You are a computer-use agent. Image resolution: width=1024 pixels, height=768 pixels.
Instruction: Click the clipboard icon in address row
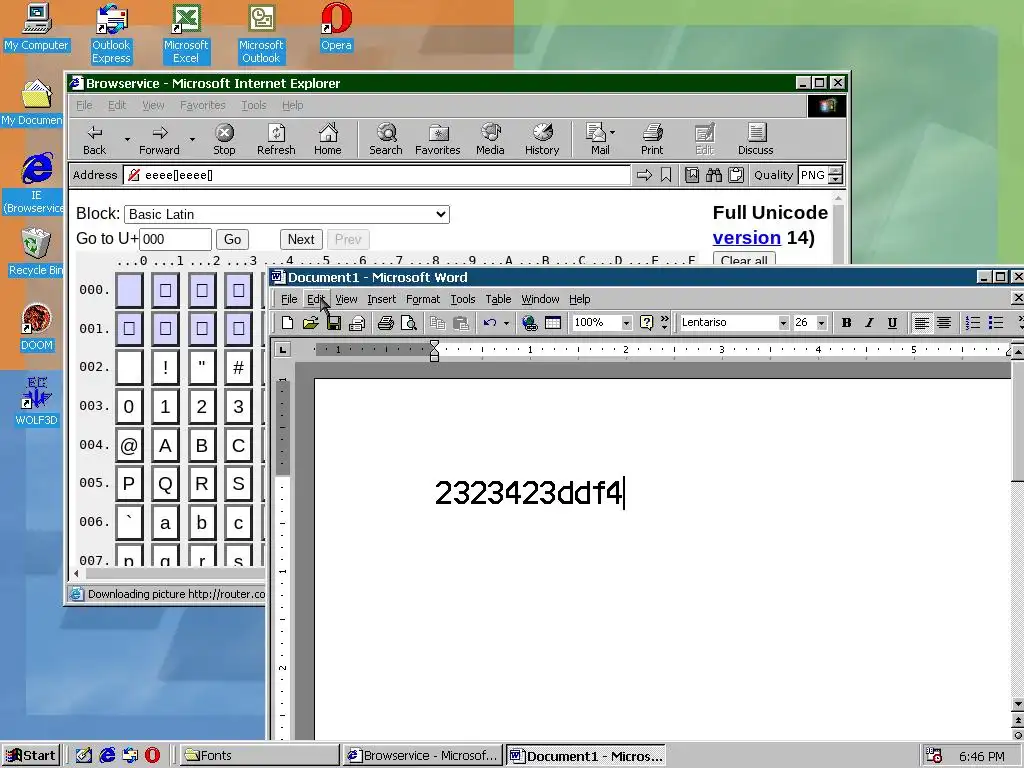736,175
